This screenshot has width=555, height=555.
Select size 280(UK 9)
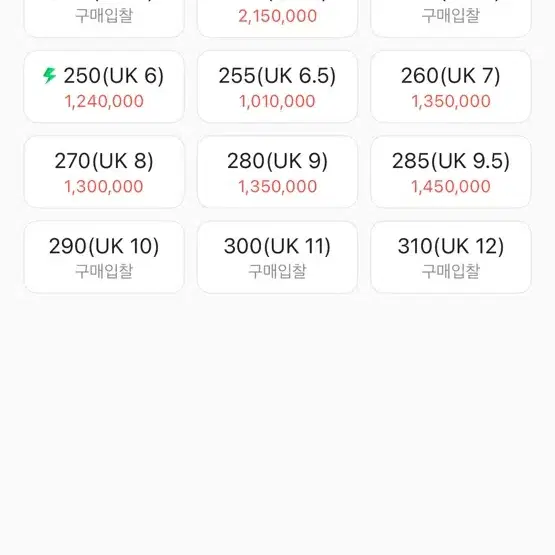(277, 172)
